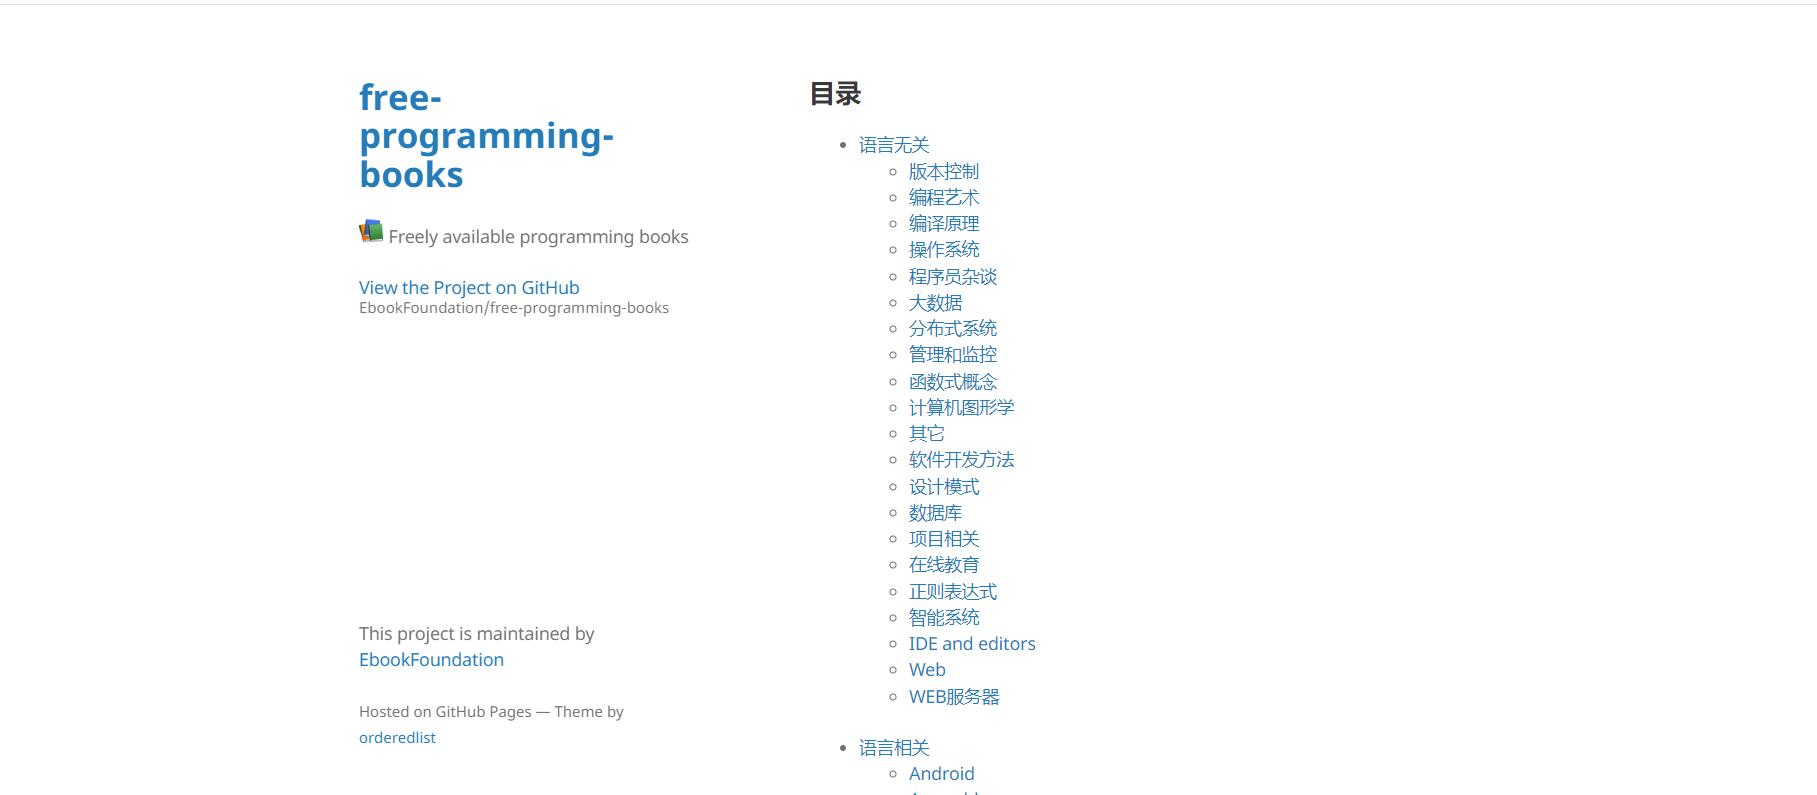This screenshot has height=795, width=1817.
Task: Jump to 软件开发方法
Action: (962, 459)
